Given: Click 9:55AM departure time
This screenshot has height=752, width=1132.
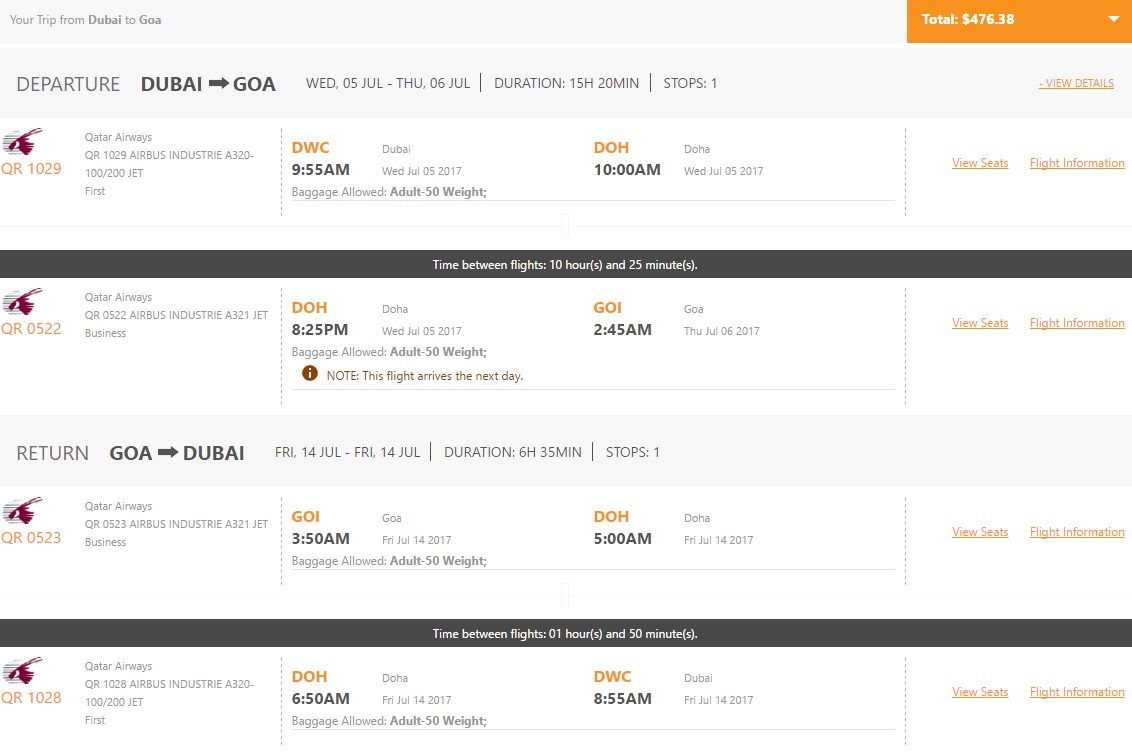Looking at the screenshot, I should [x=321, y=170].
